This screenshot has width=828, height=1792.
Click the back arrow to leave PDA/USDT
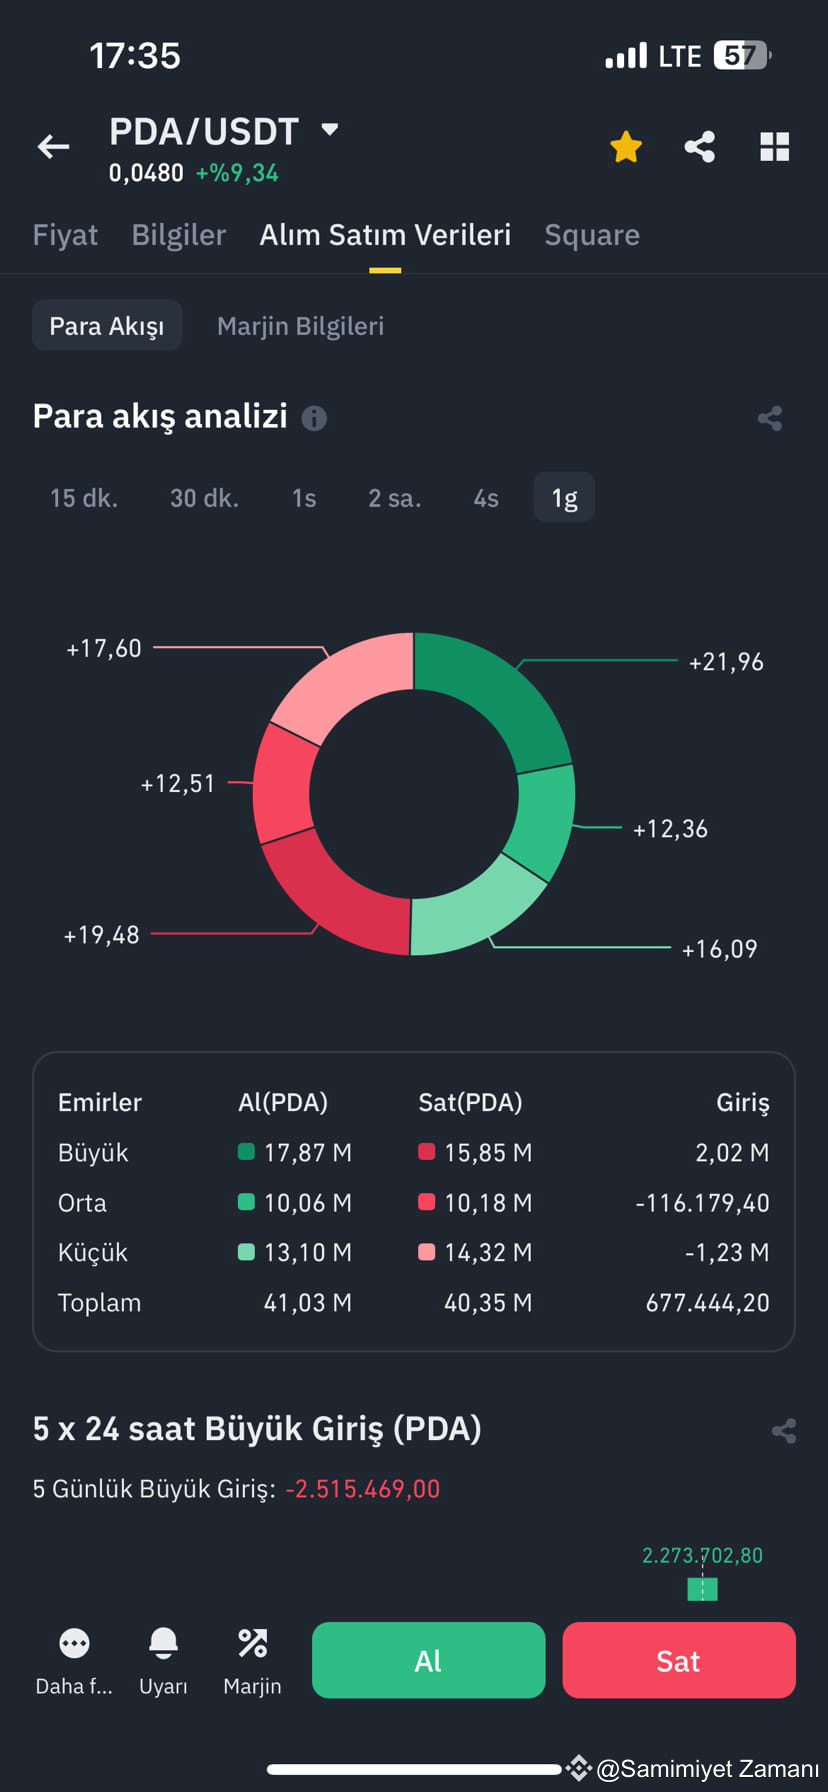(52, 146)
